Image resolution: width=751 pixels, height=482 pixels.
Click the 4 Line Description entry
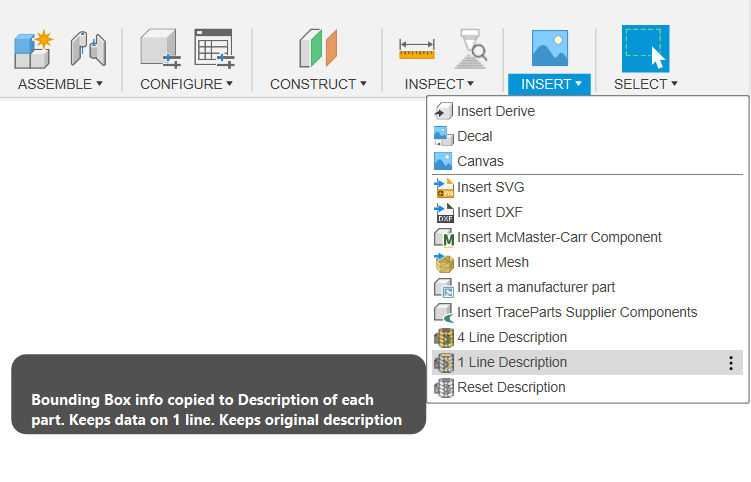[x=512, y=337]
